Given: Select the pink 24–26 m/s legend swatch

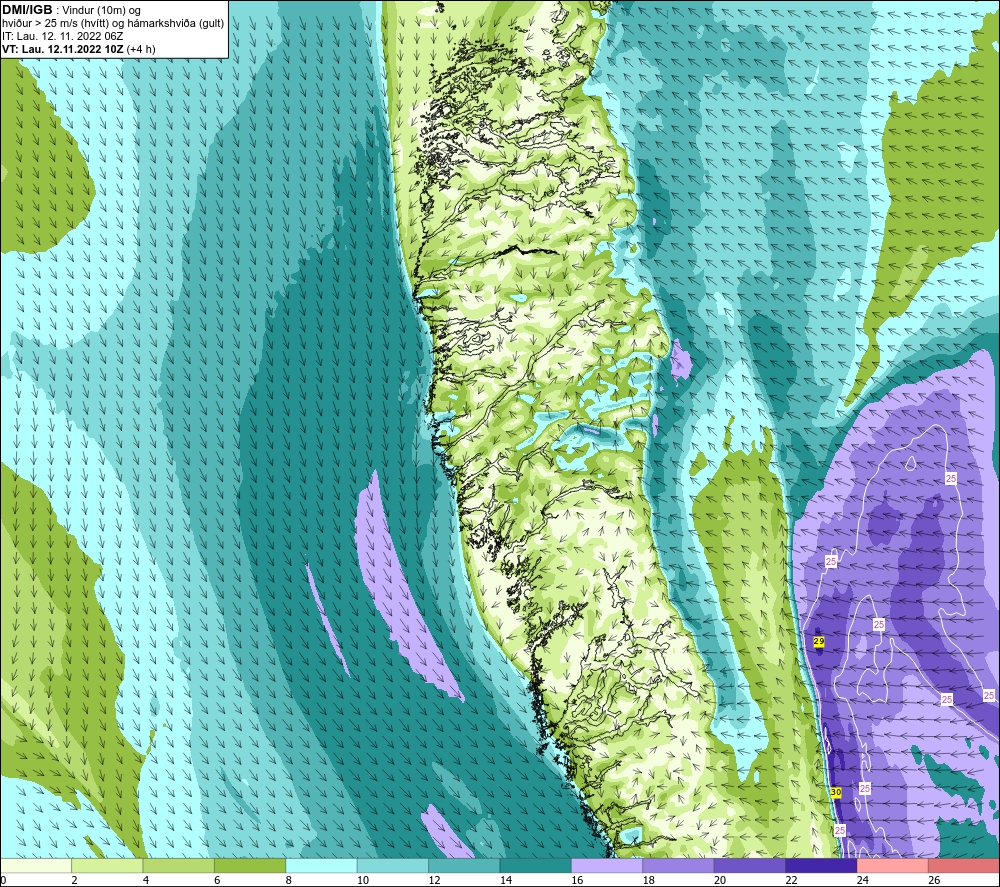Looking at the screenshot, I should click(893, 865).
